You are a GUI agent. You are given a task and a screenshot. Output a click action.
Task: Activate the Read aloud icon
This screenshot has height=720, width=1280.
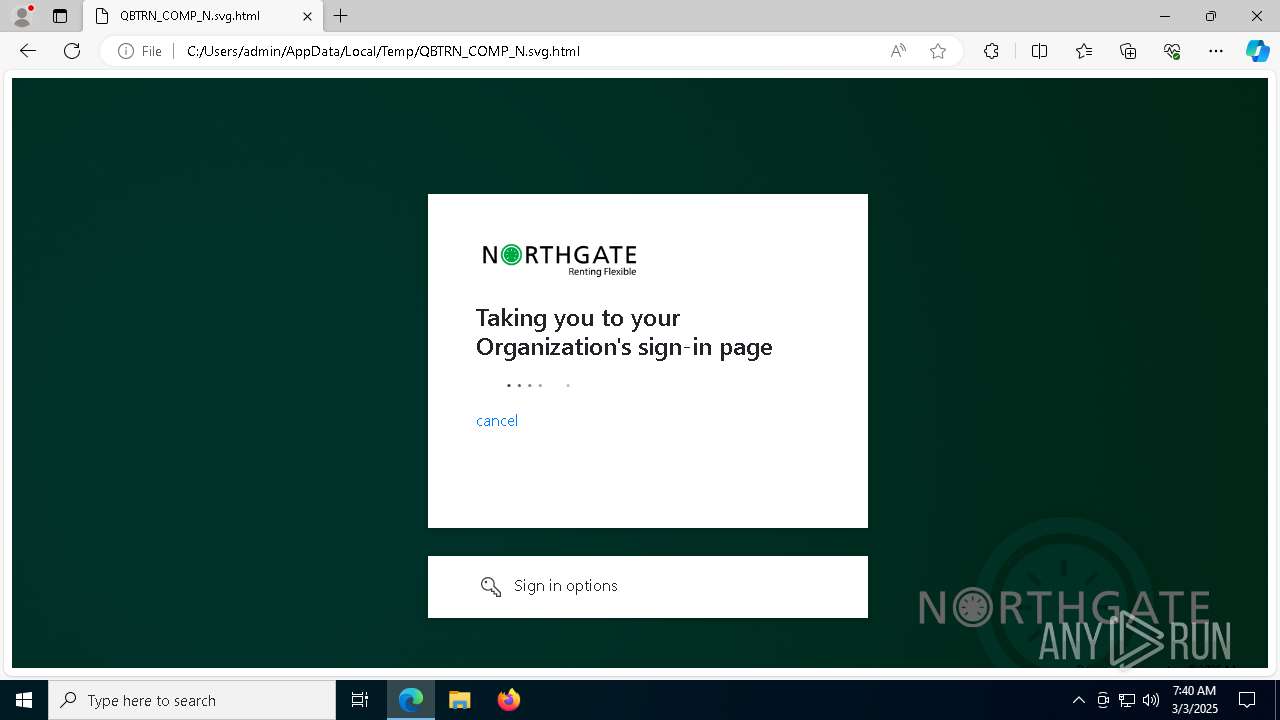coord(898,51)
